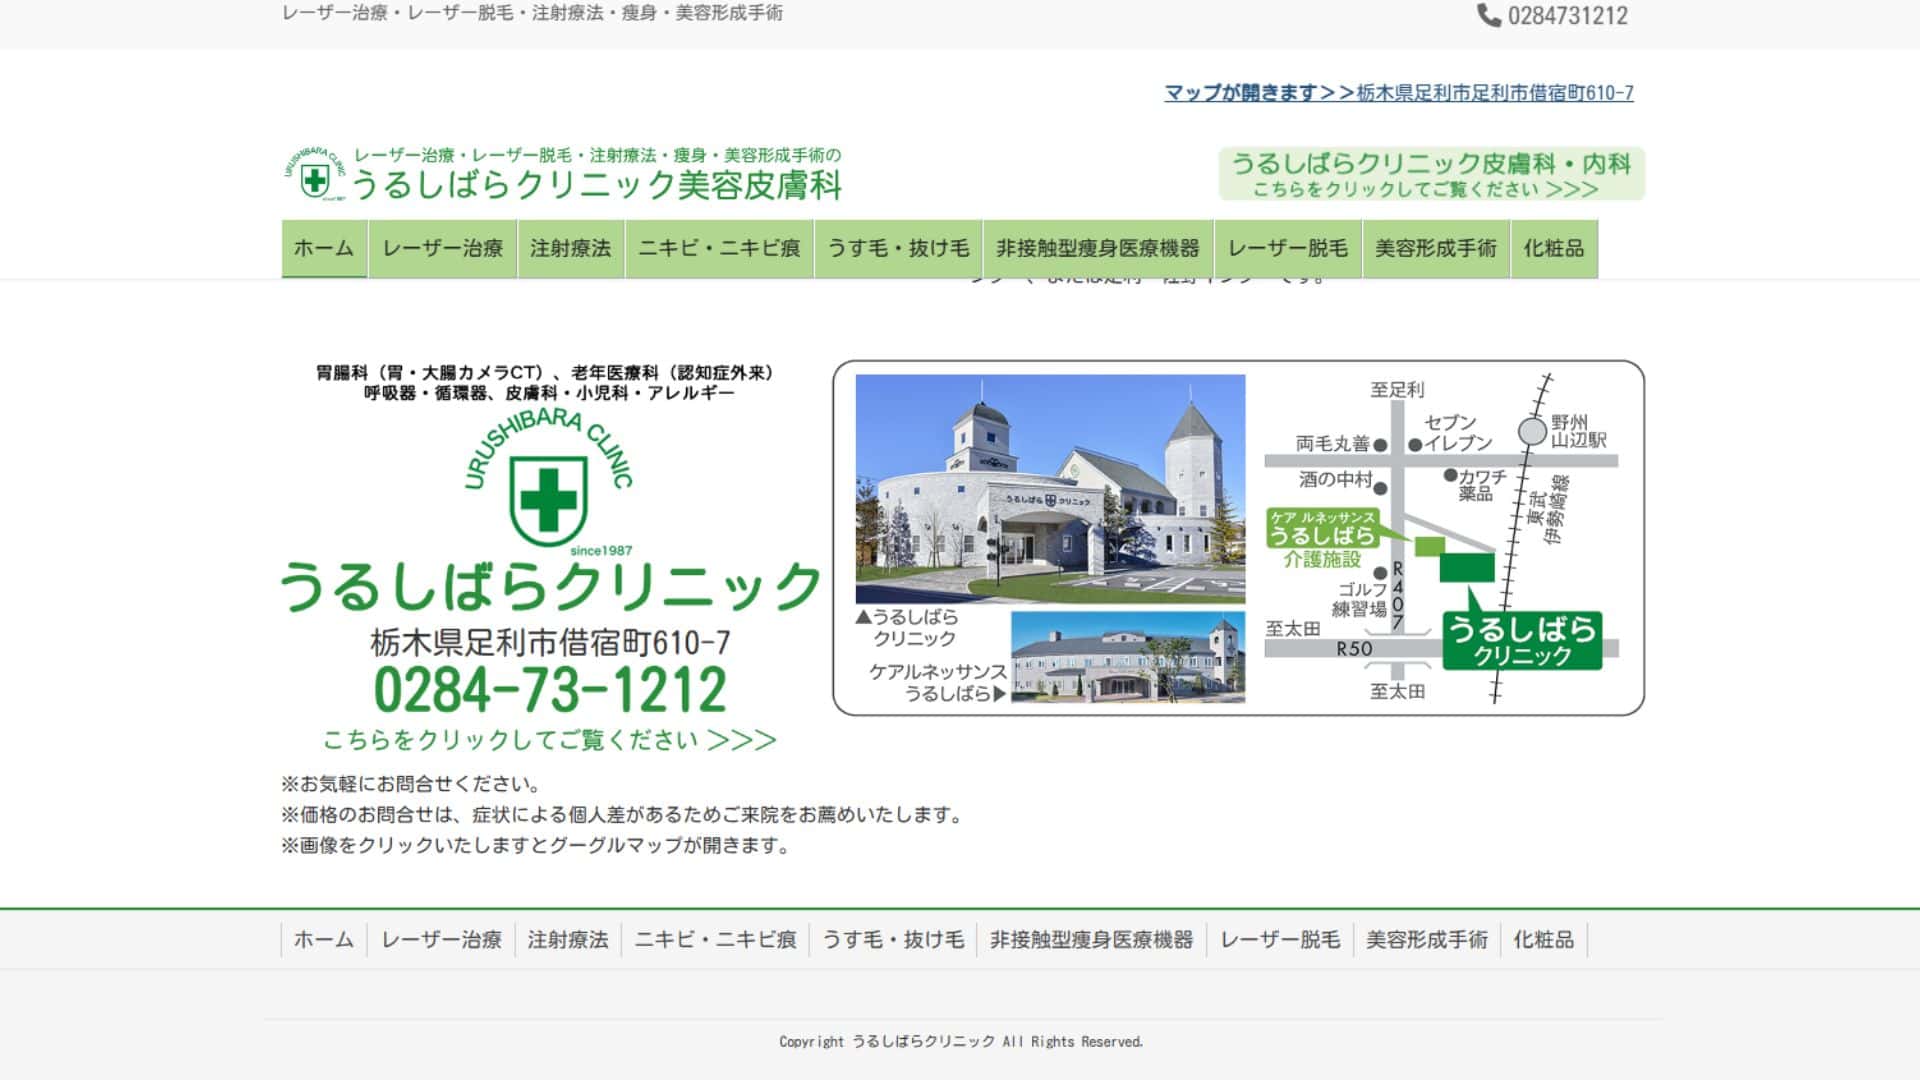Select the ホーム tab in top navigation
The width and height of the screenshot is (1920, 1080).
click(322, 249)
